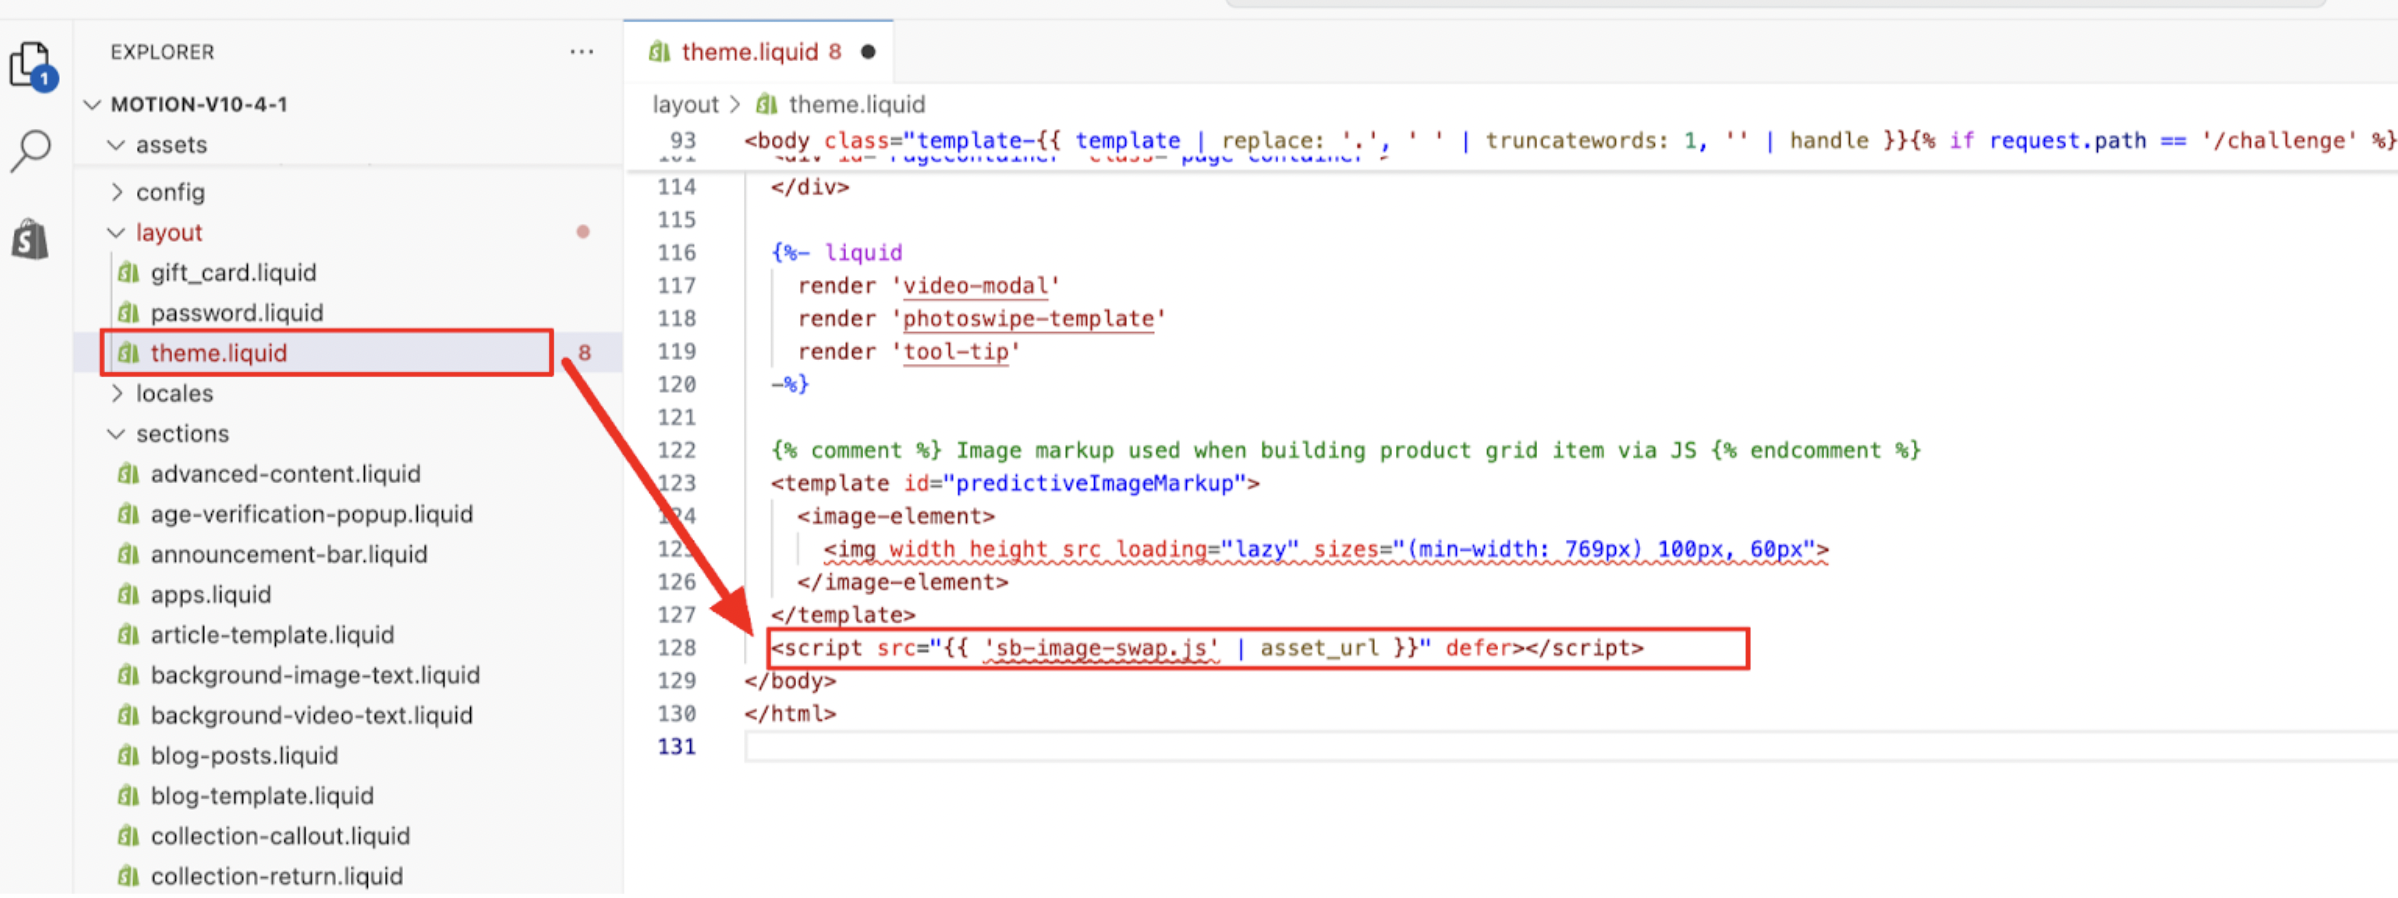This screenshot has width=2398, height=898.
Task: Click file icon of age-verification-popup.liquid
Action: pyautogui.click(x=128, y=514)
